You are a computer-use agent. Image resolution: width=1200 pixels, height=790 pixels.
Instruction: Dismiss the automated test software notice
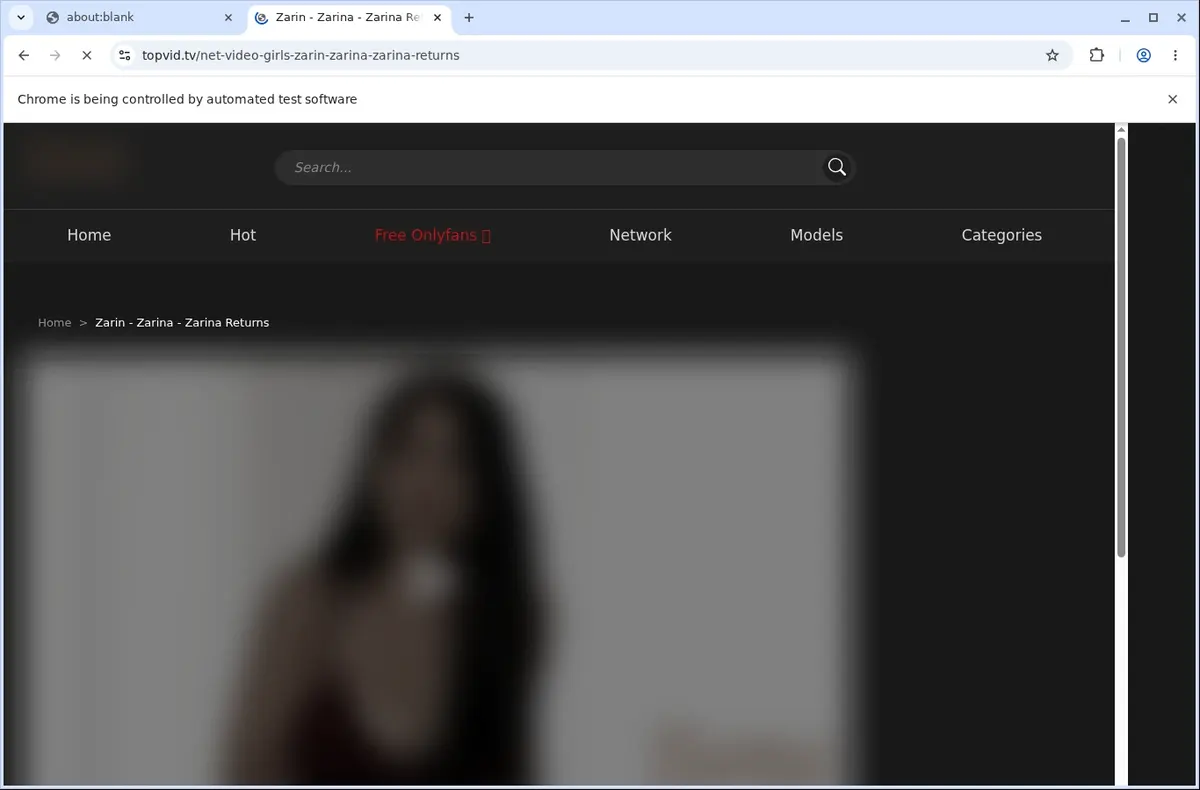click(1172, 99)
